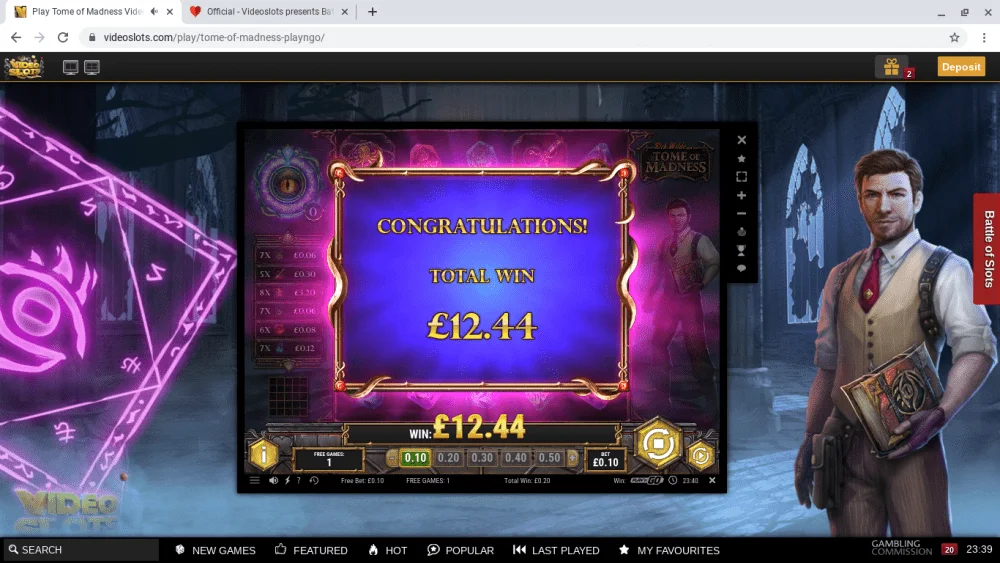Open the game history clock-arrow icon
The width and height of the screenshot is (1000, 563).
pyautogui.click(x=314, y=480)
